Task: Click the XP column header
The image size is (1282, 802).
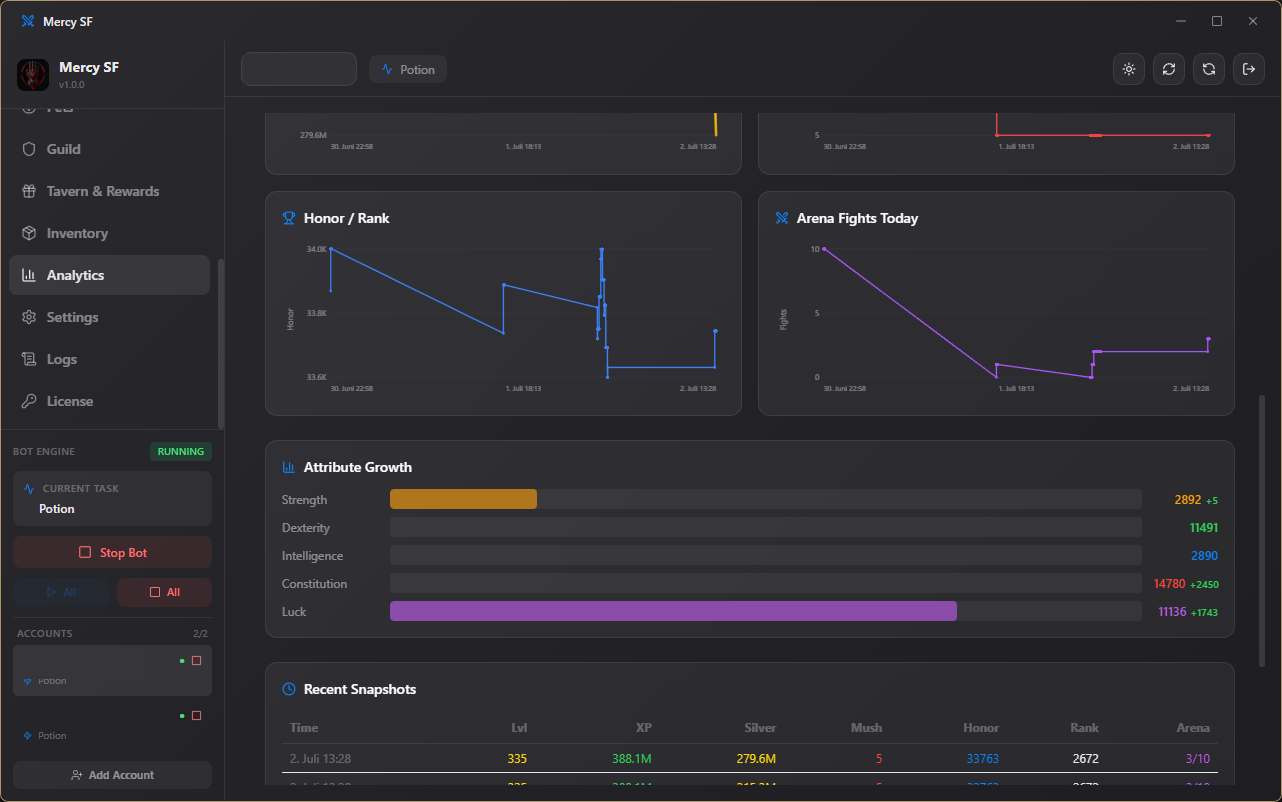Action: (644, 728)
